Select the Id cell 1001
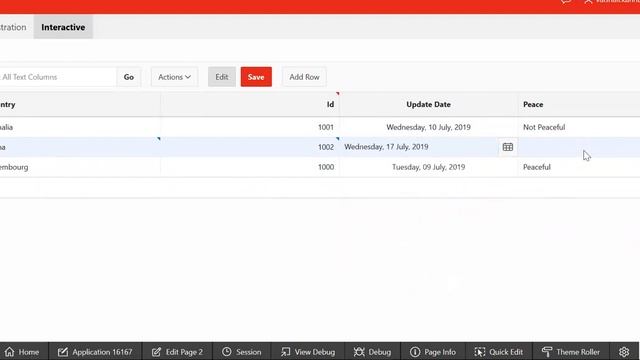The image size is (640, 360). pyautogui.click(x=250, y=127)
